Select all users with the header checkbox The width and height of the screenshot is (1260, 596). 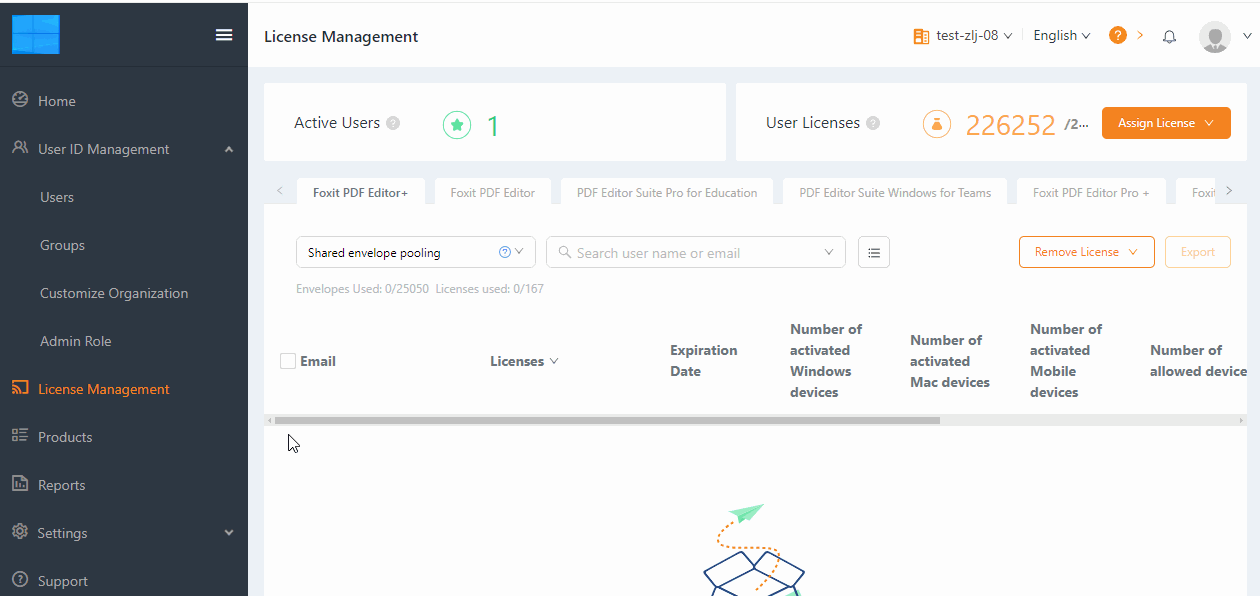coord(287,360)
